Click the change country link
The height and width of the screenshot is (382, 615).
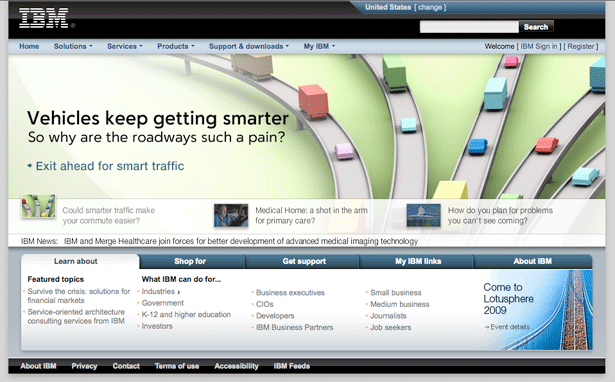[x=430, y=7]
